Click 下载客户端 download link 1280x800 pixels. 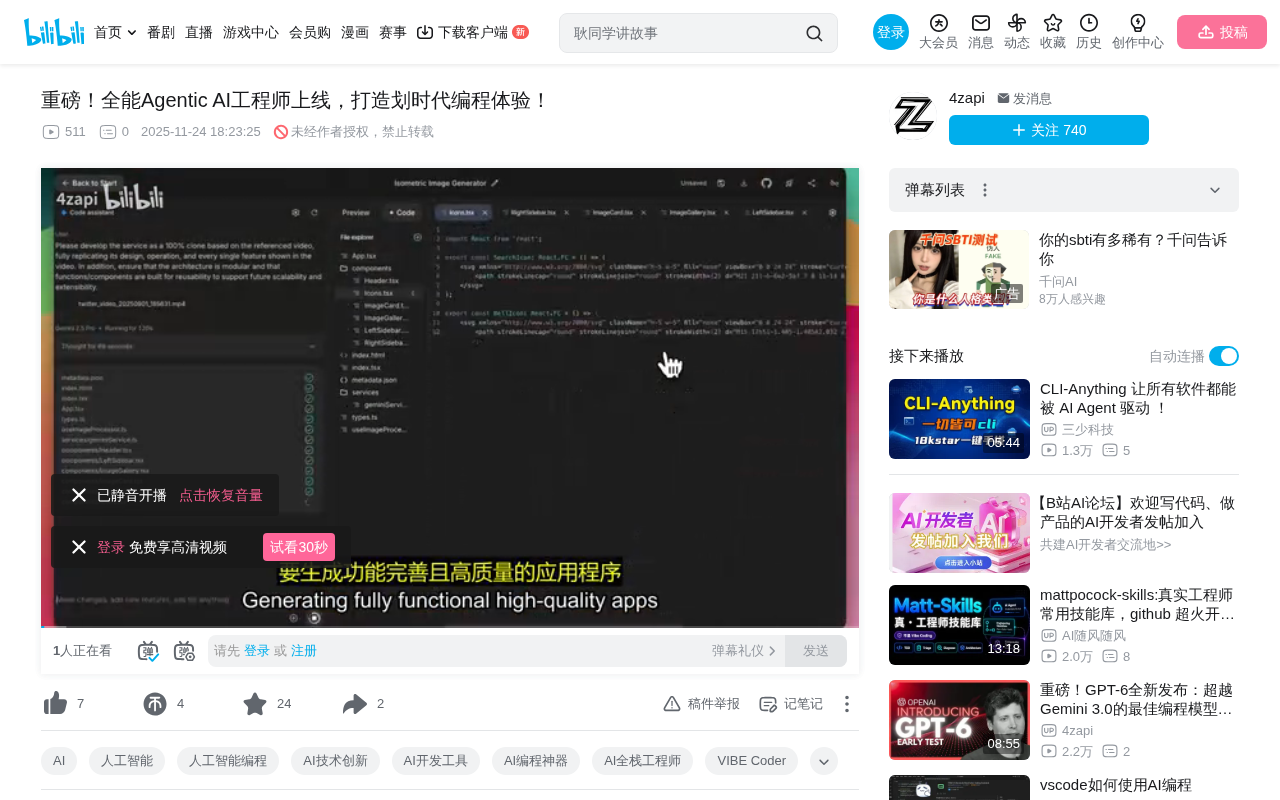472,32
